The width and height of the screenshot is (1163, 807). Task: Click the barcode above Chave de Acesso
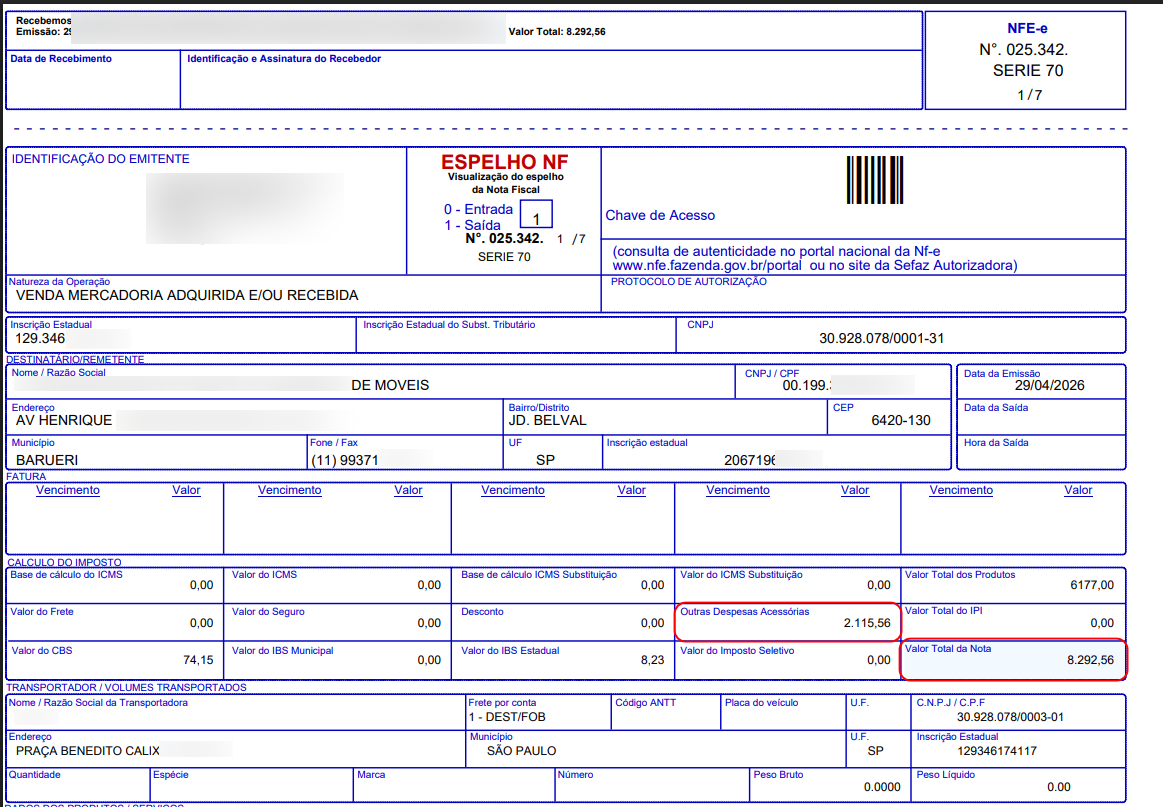tap(874, 180)
